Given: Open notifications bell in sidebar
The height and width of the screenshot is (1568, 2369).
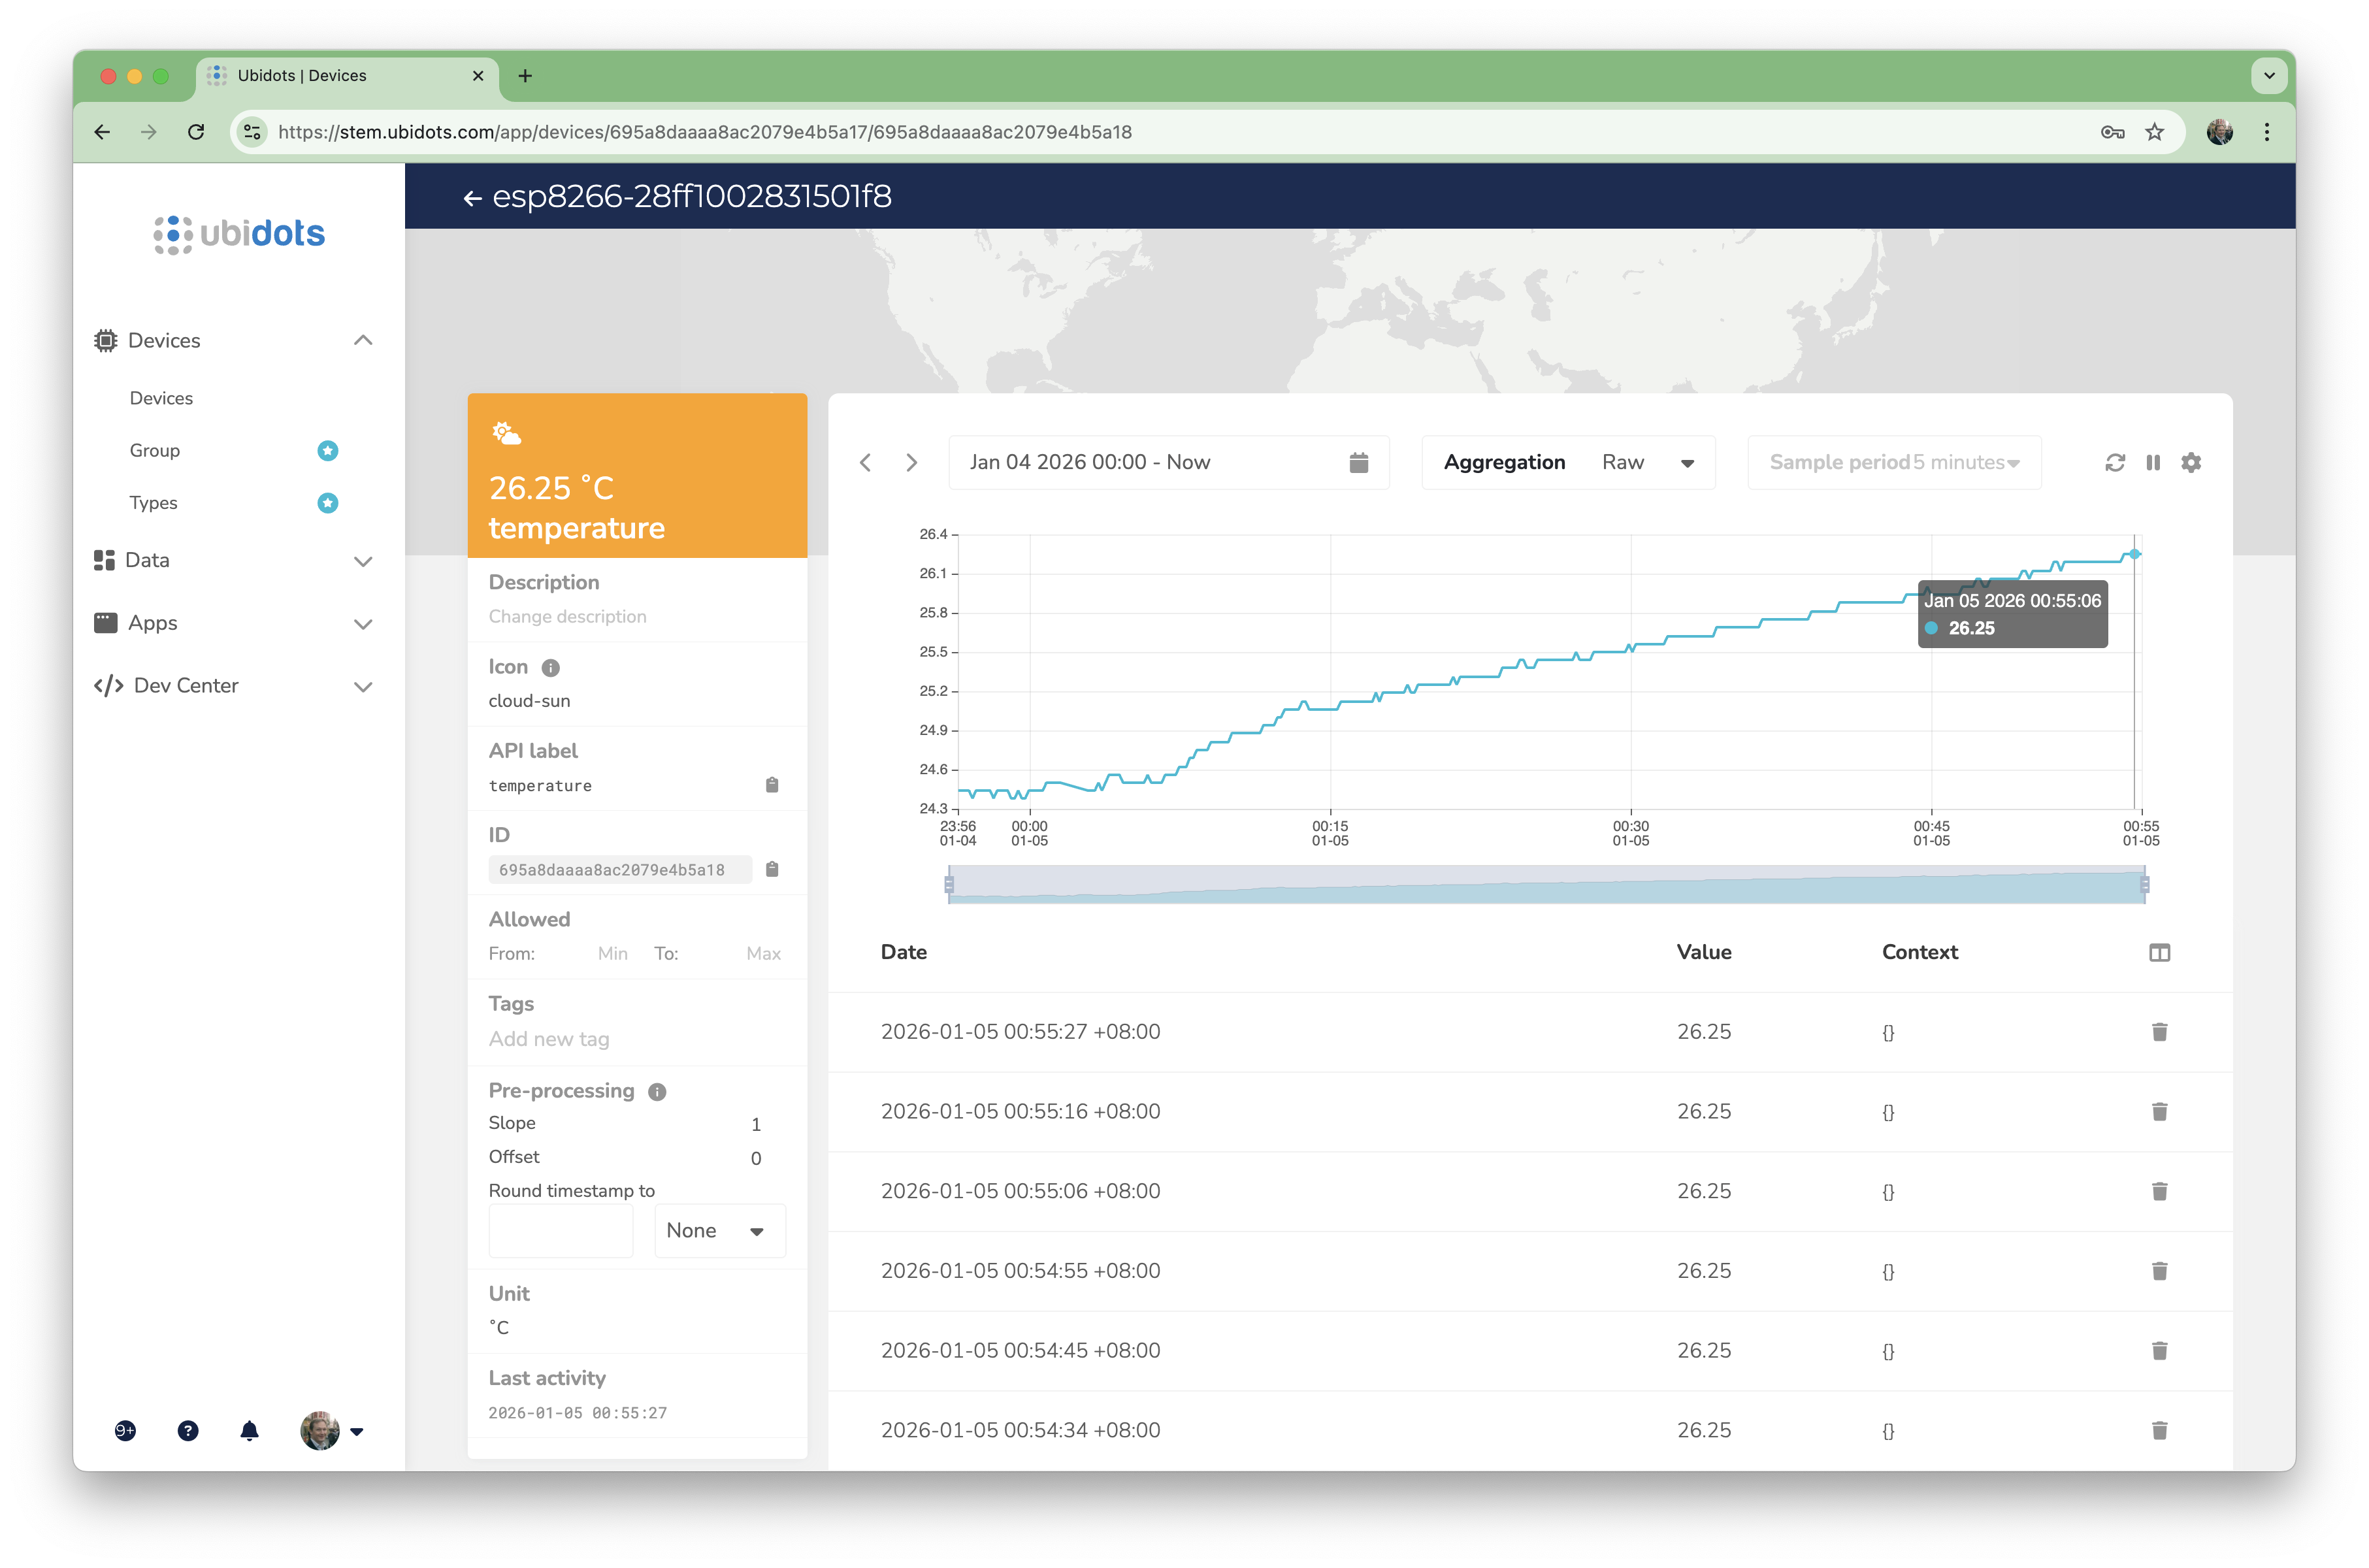Looking at the screenshot, I should 249,1431.
